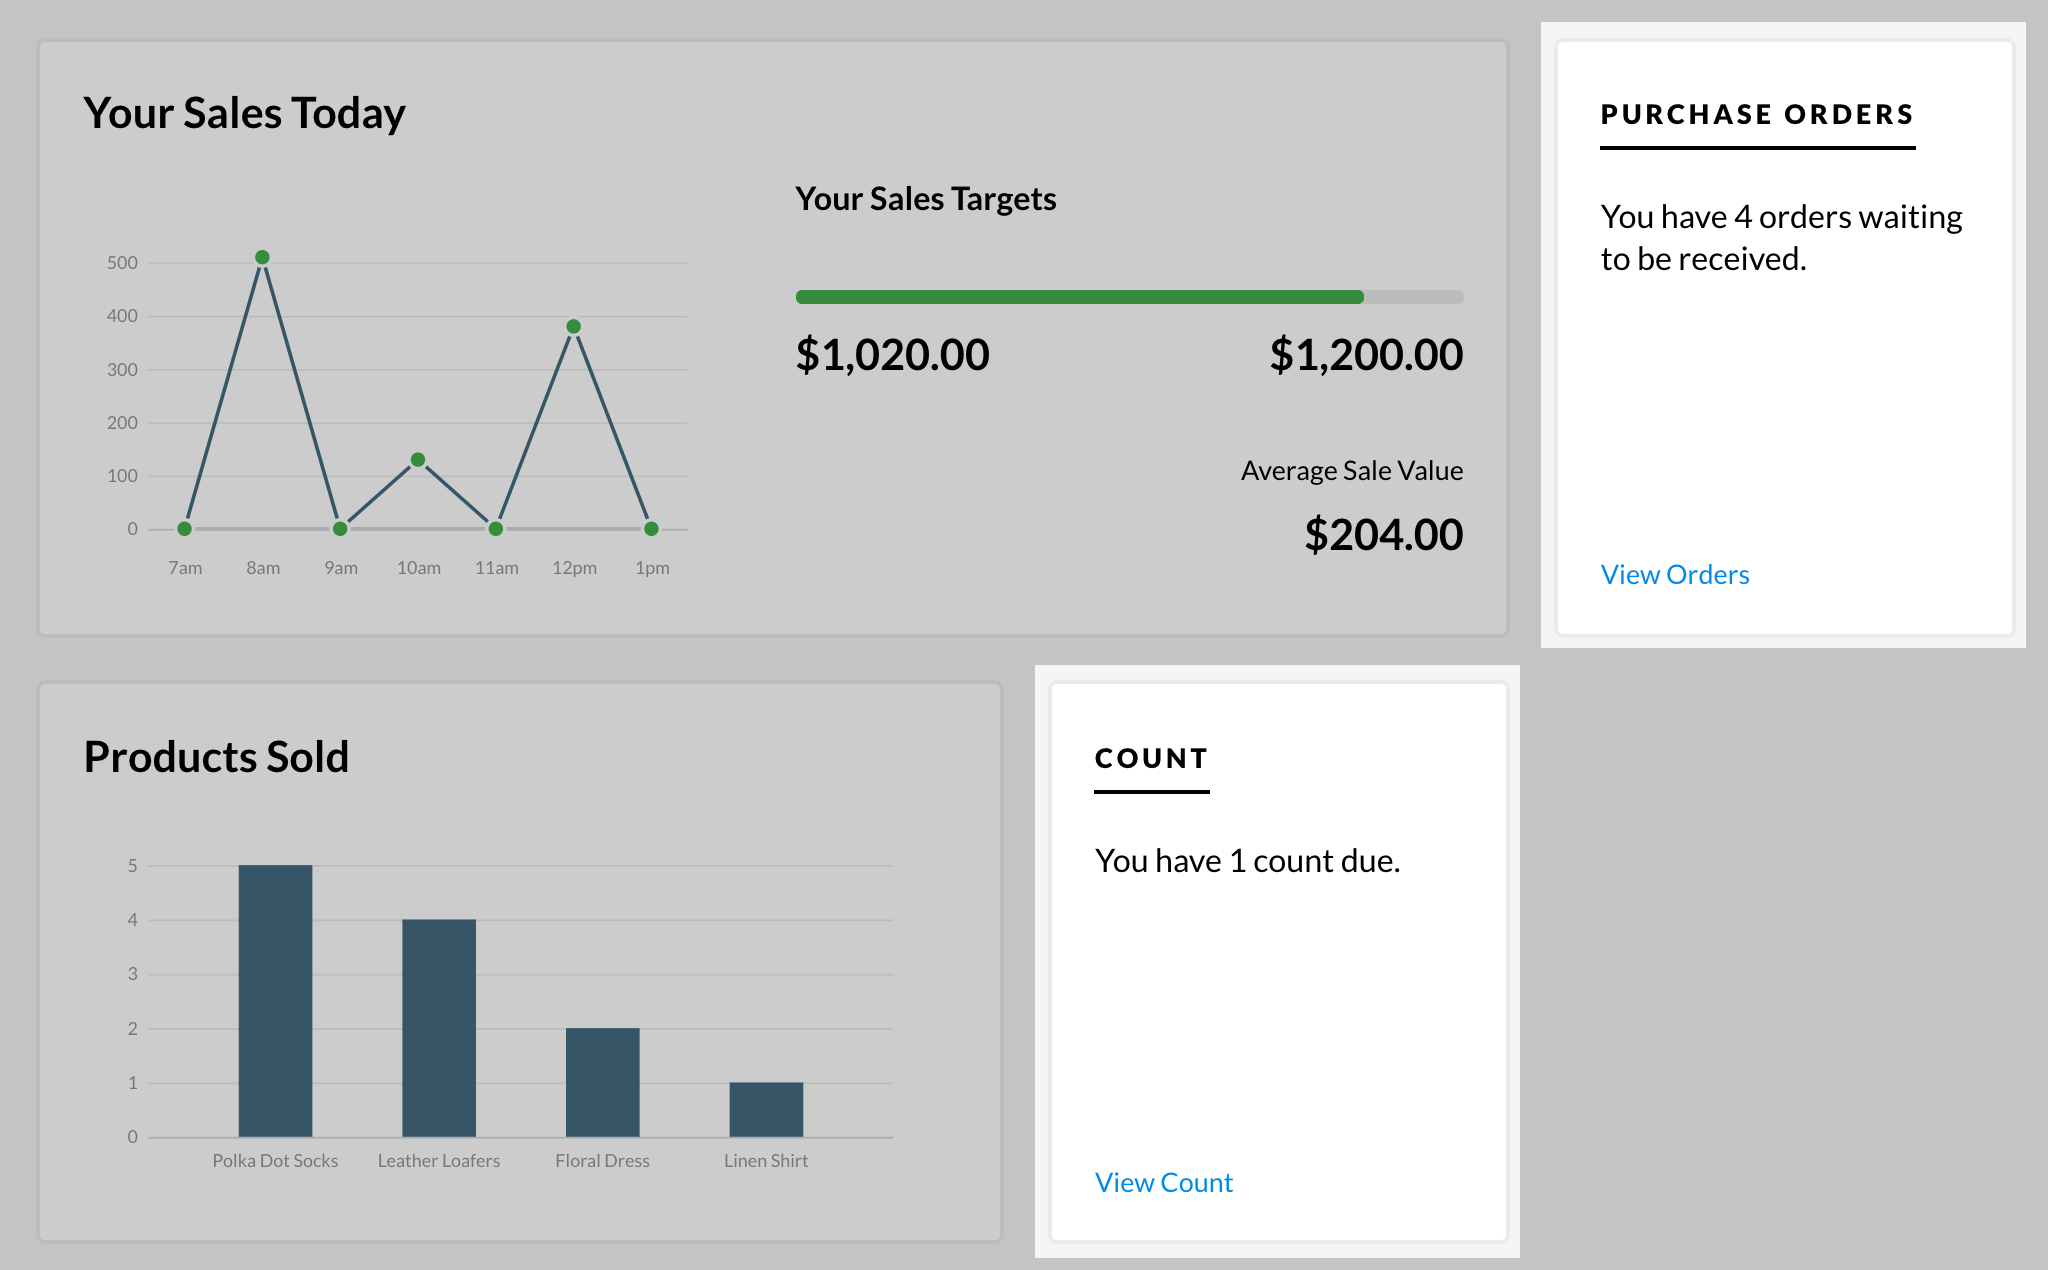Click the Floral Dress bar
Screen dimensions: 2048x1270
pyautogui.click(x=602, y=1082)
